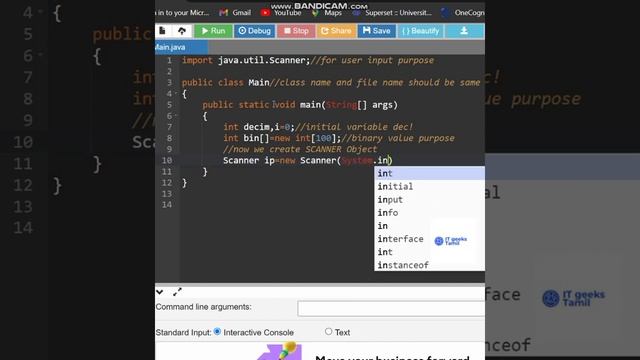Start the Debug session
The width and height of the screenshot is (640, 360).
tap(254, 31)
